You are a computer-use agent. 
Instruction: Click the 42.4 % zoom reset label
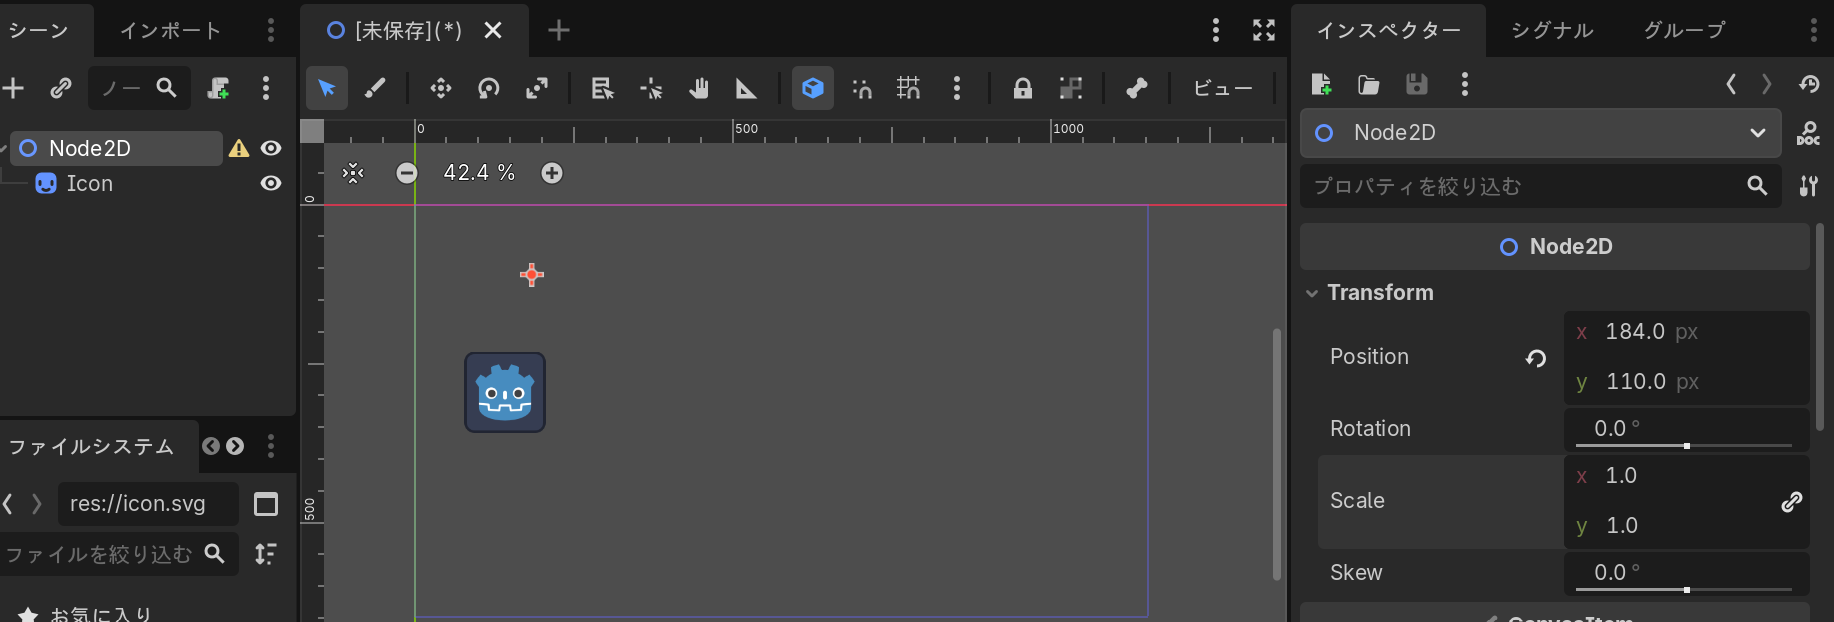(x=479, y=173)
